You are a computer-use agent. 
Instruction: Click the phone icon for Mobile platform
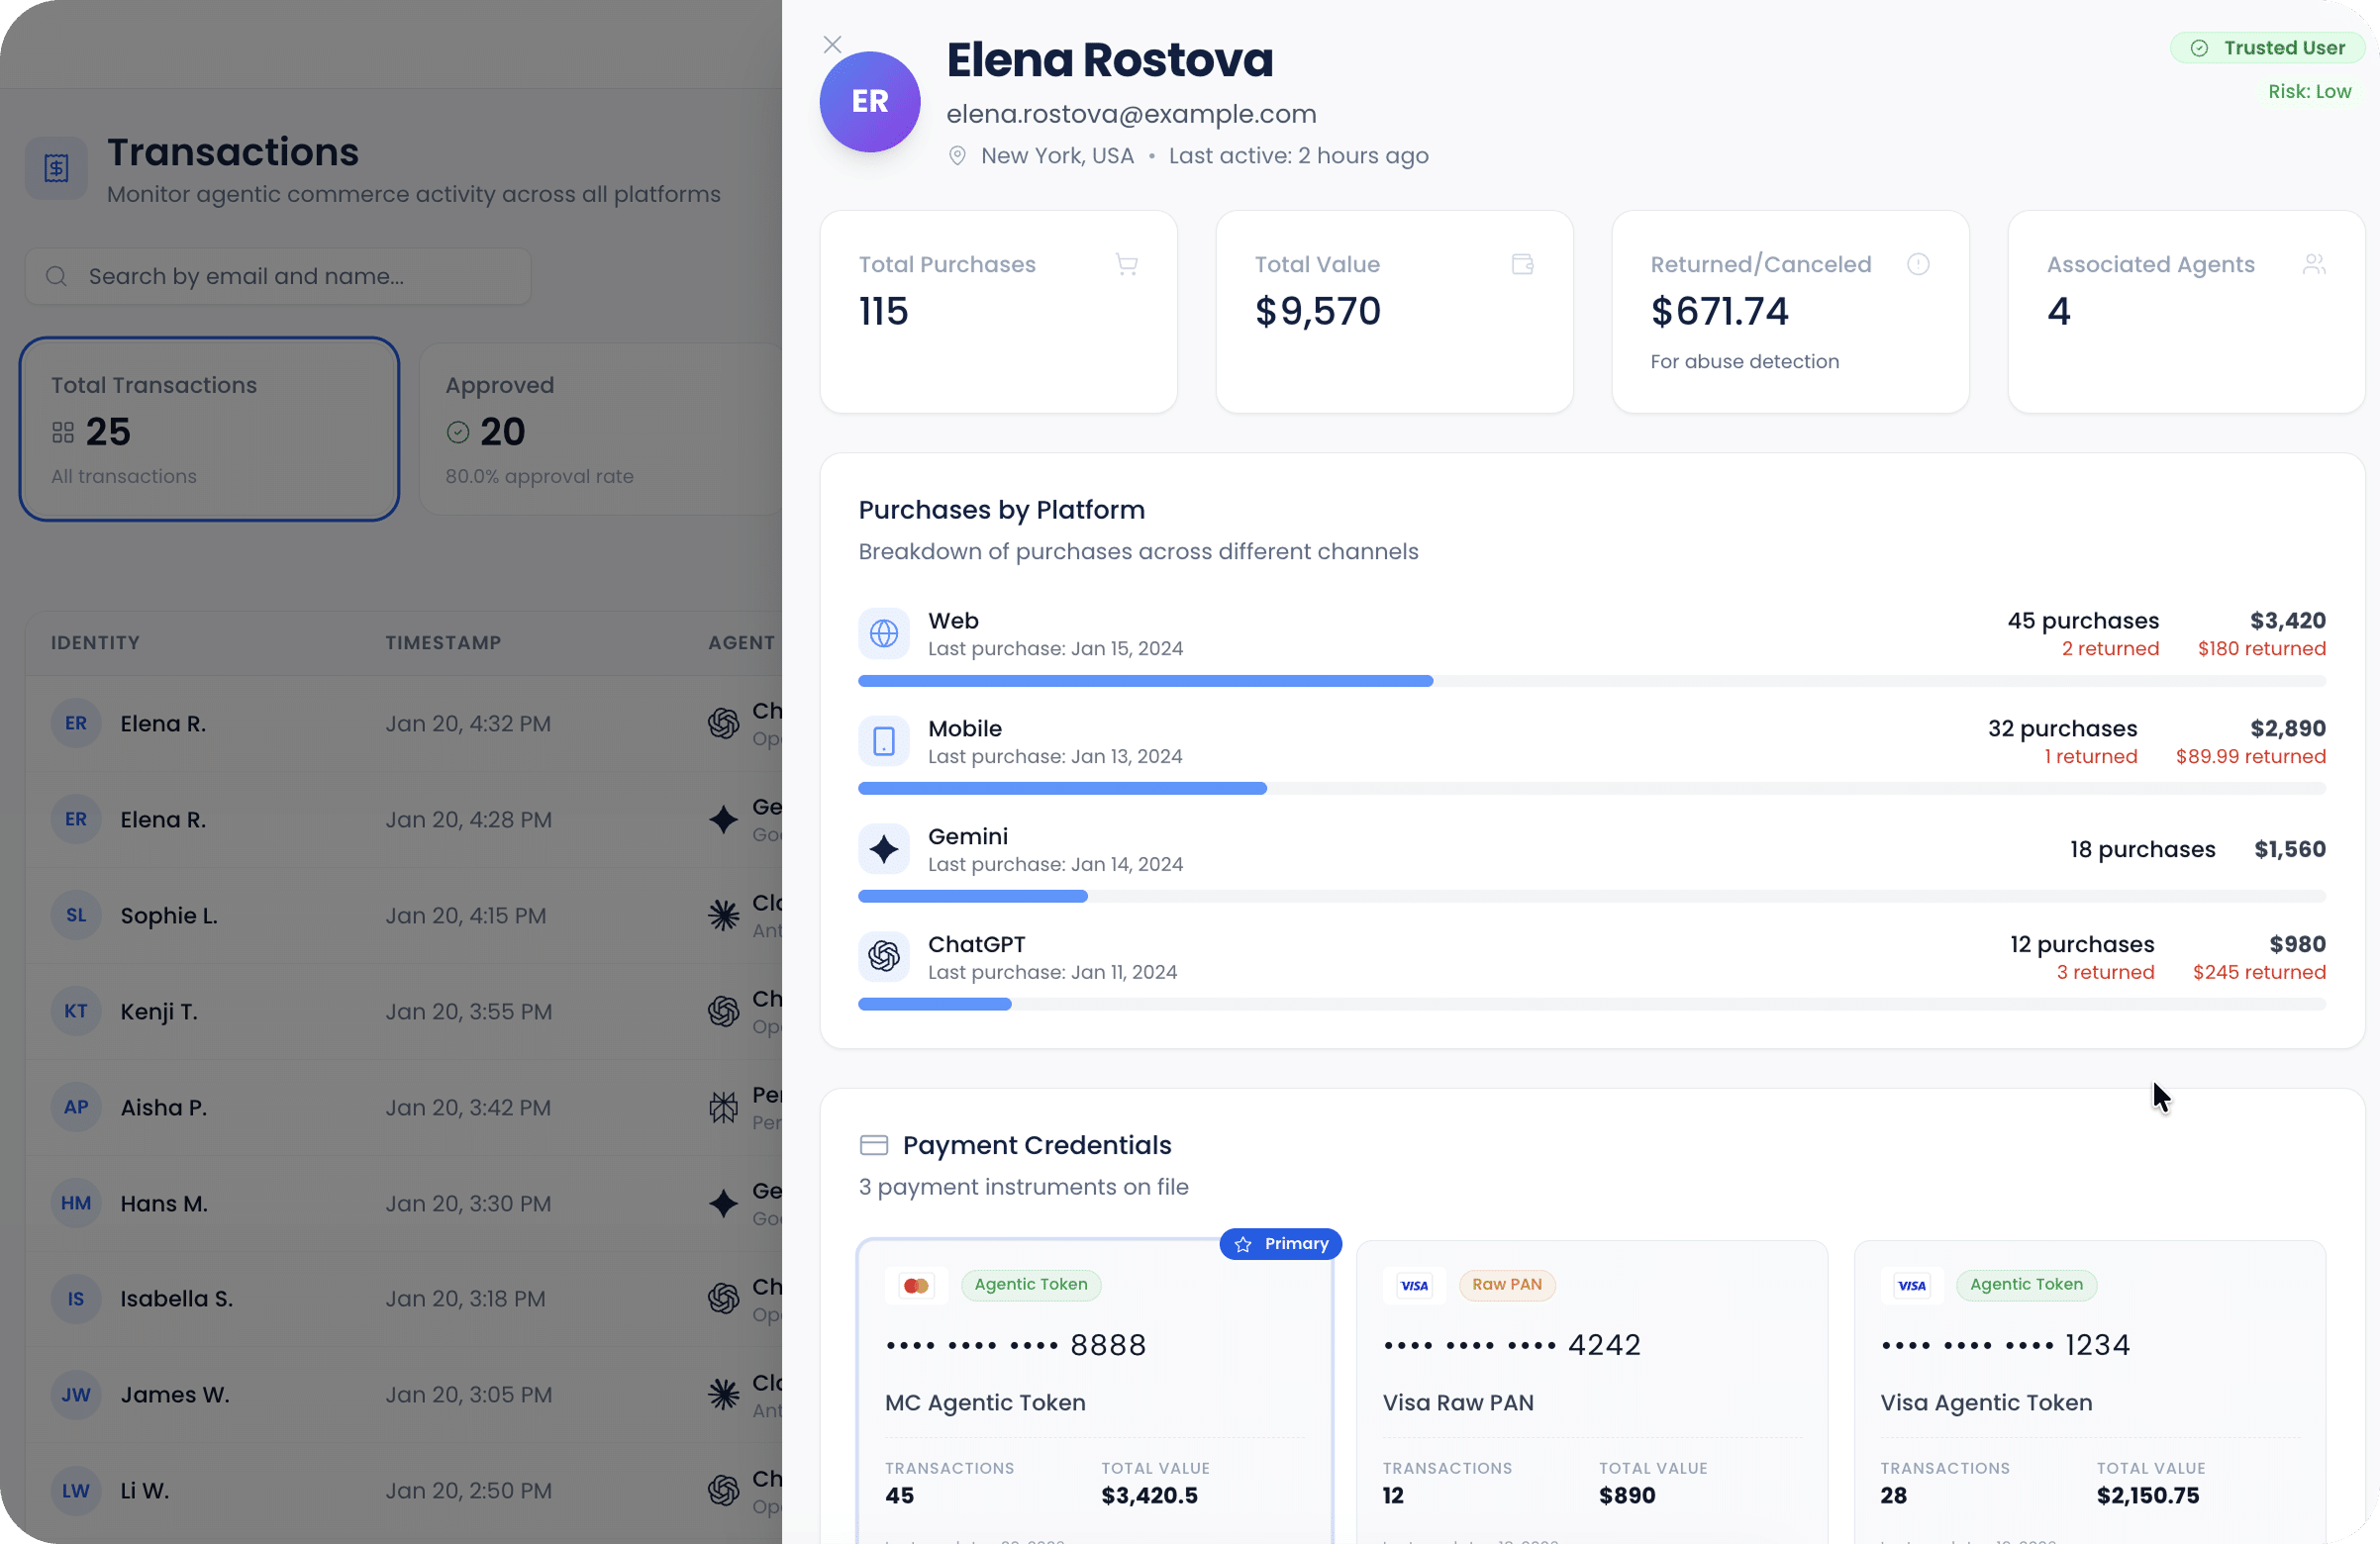884,741
